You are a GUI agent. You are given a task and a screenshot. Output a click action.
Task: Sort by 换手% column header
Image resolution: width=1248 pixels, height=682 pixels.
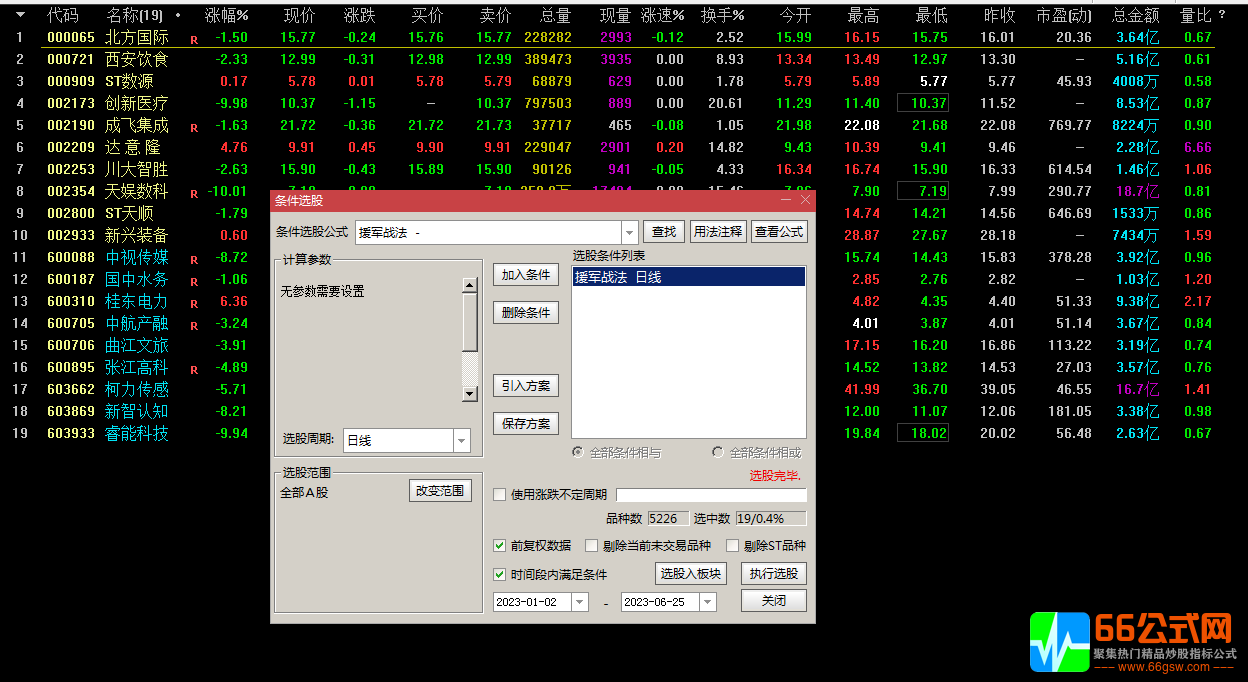pyautogui.click(x=722, y=15)
